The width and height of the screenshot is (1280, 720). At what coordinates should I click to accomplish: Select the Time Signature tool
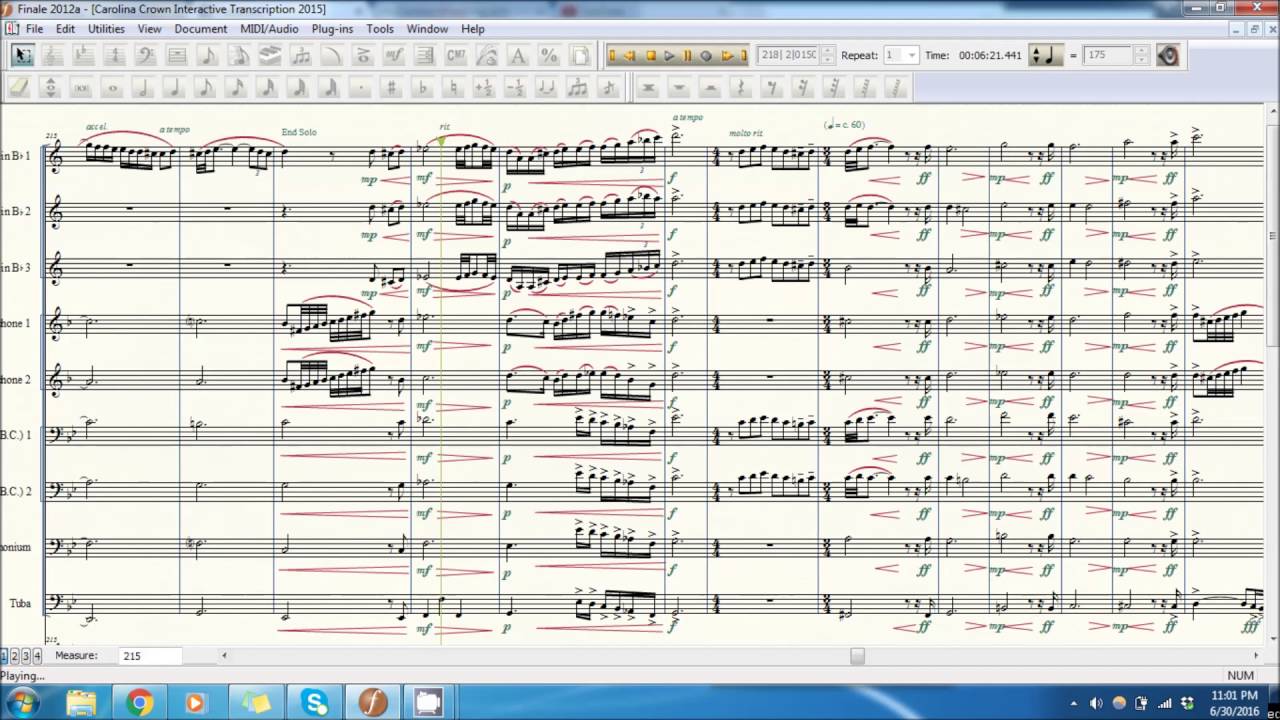(x=115, y=56)
